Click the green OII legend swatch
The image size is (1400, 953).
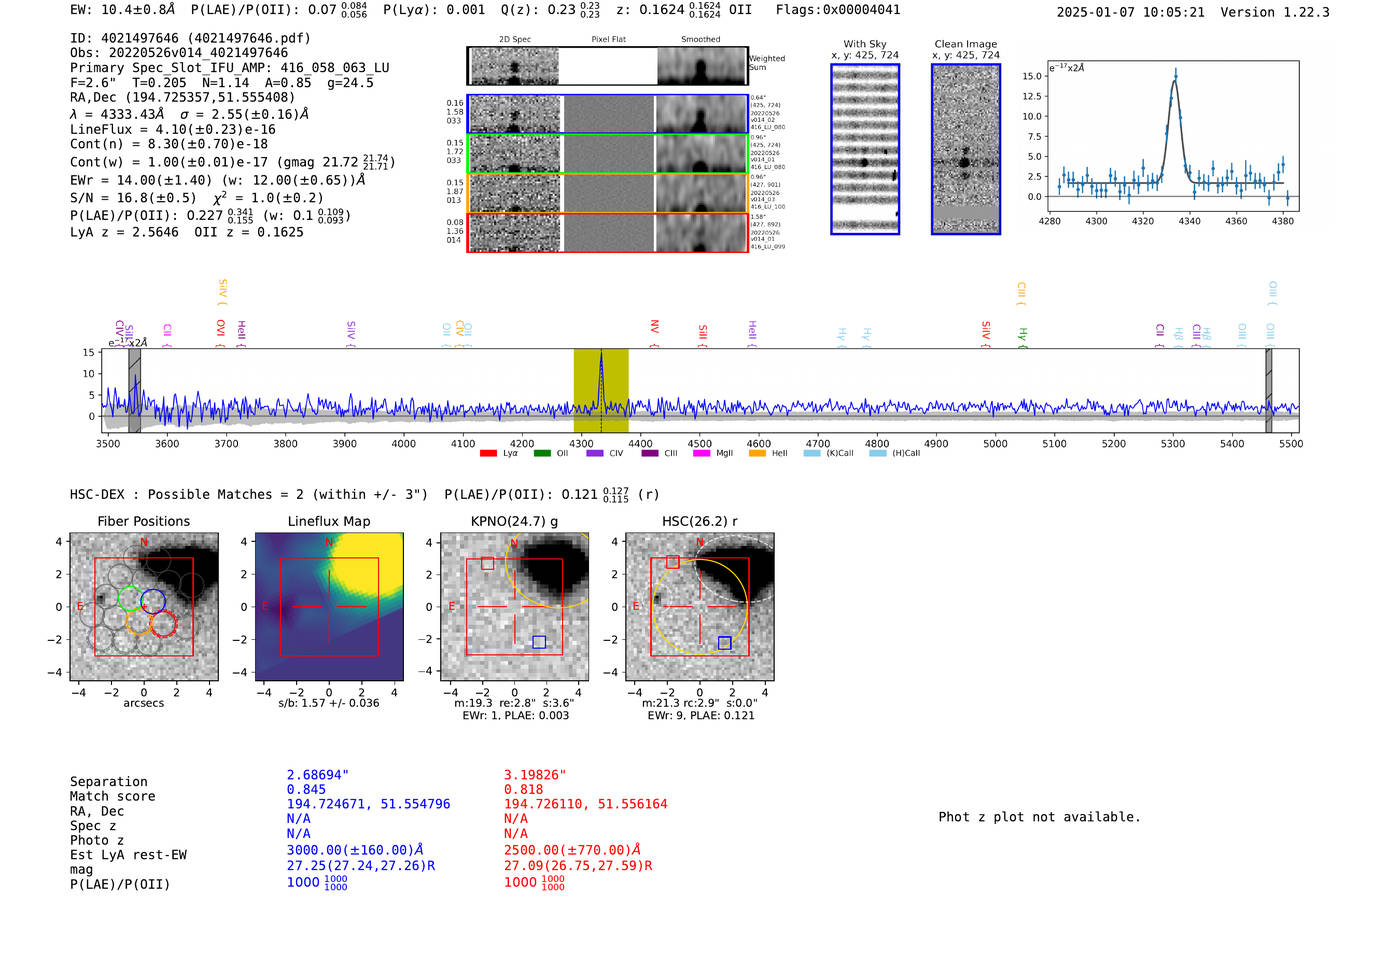pyautogui.click(x=542, y=453)
